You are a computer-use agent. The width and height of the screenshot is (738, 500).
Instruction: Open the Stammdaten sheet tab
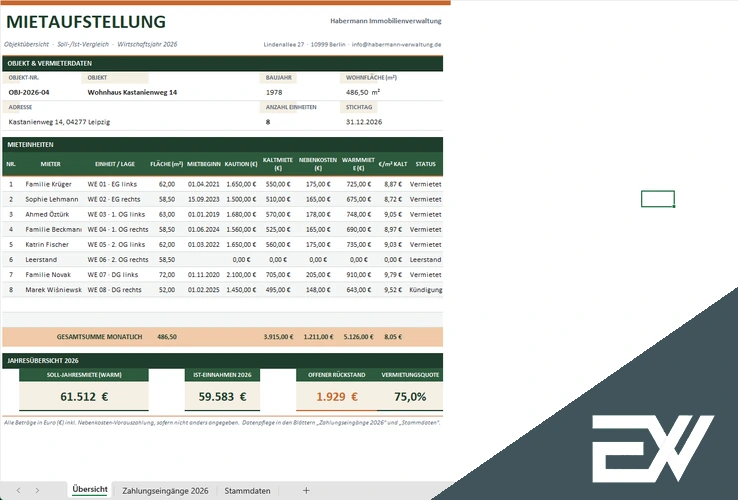tap(247, 491)
